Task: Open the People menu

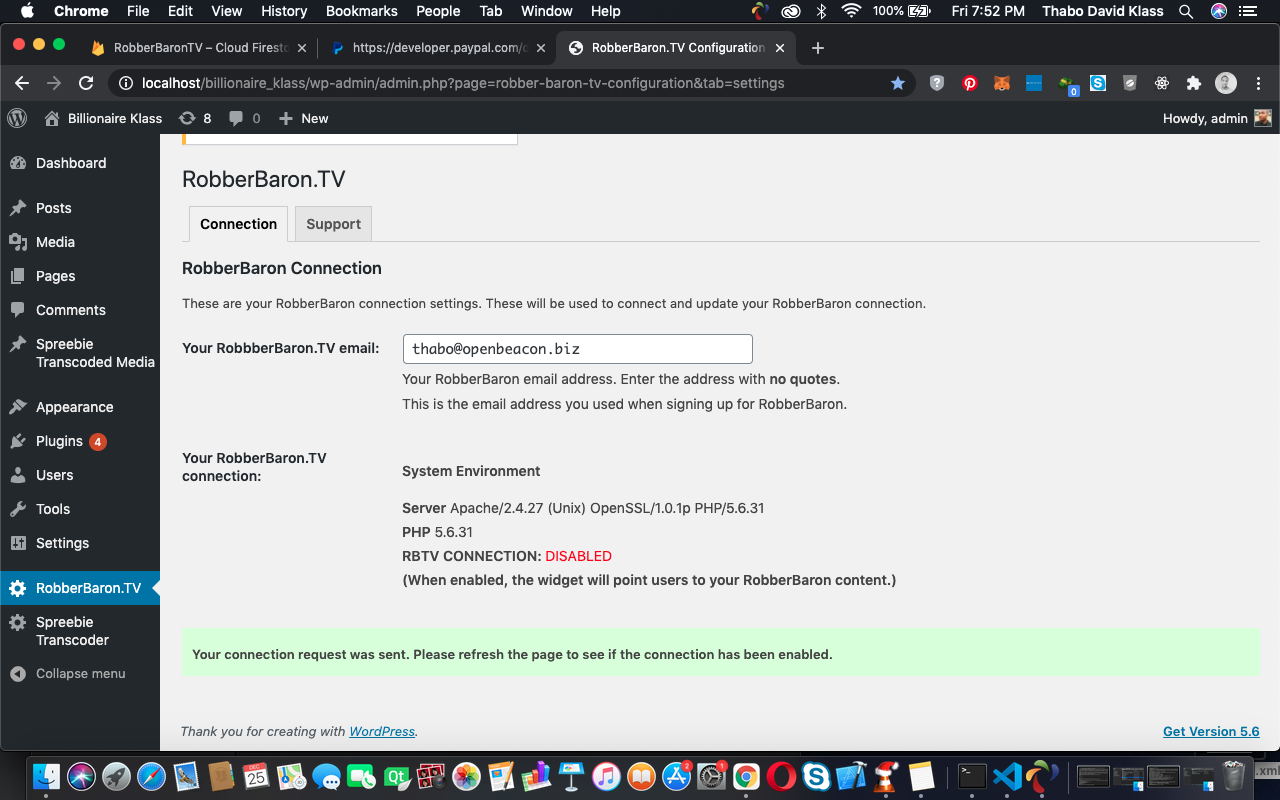Action: pyautogui.click(x=438, y=11)
